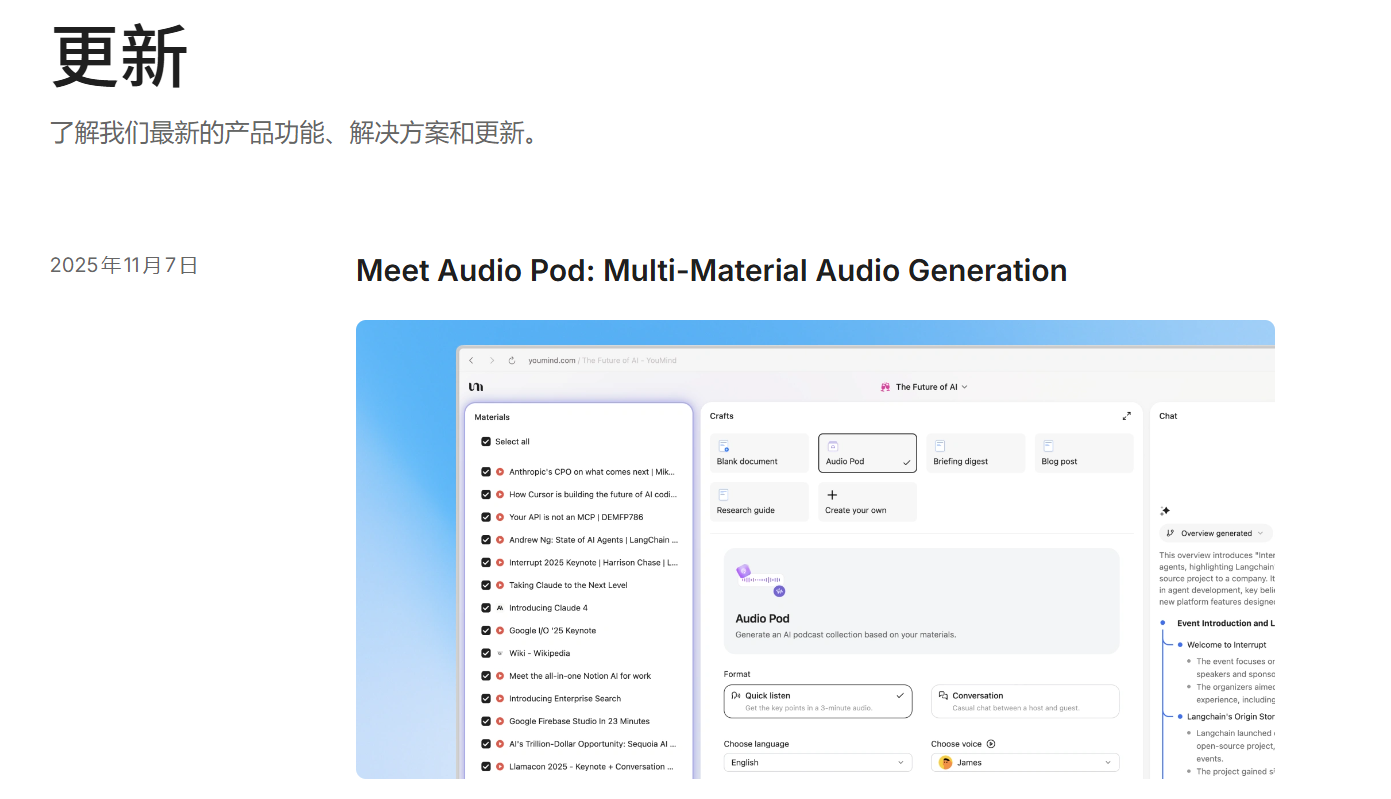The image size is (1391, 799).
Task: Click the branch icon in Overview generated
Action: pyautogui.click(x=1170, y=533)
